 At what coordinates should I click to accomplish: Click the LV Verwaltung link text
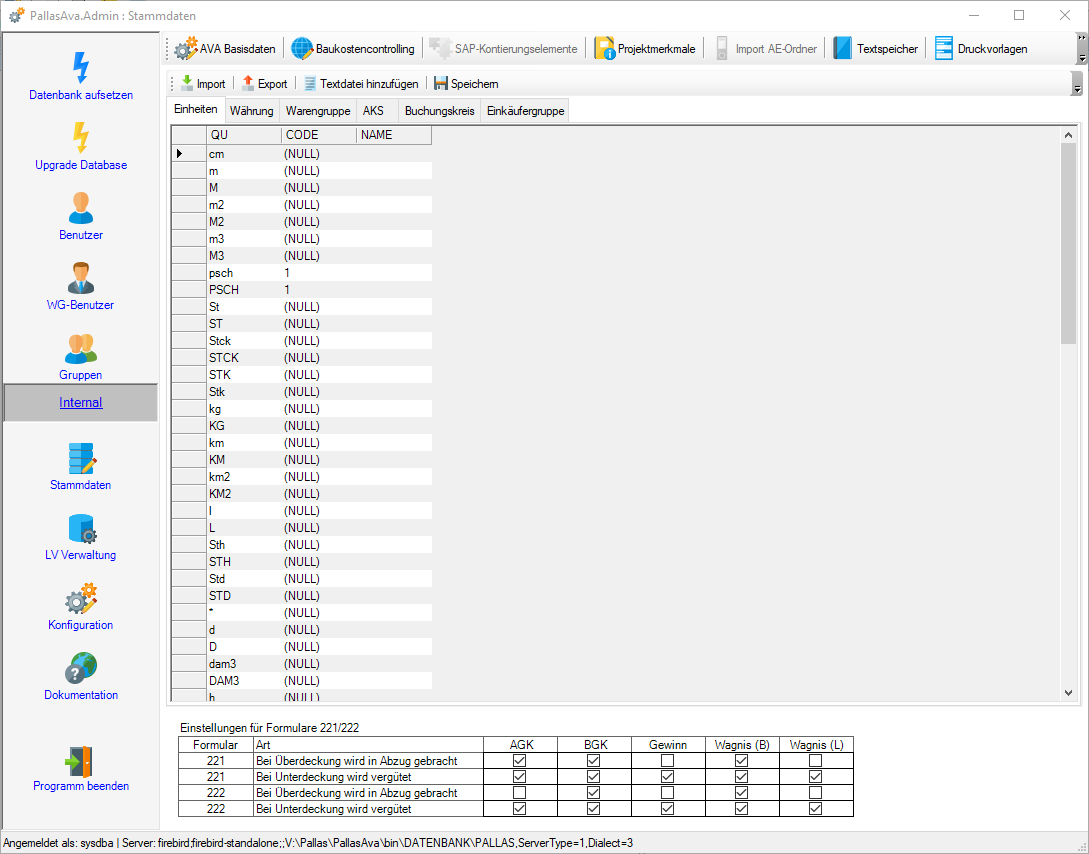(x=81, y=555)
